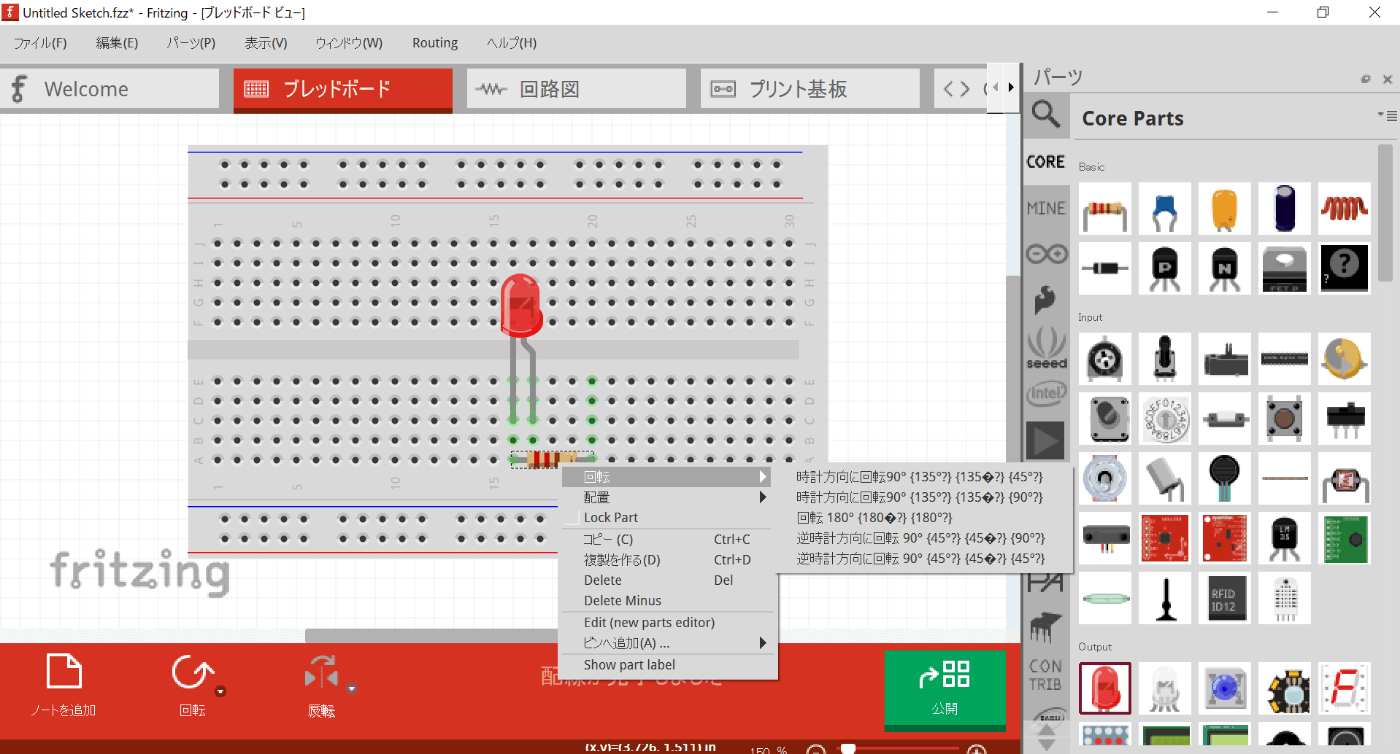Switch to the Welcome tab

tap(109, 89)
